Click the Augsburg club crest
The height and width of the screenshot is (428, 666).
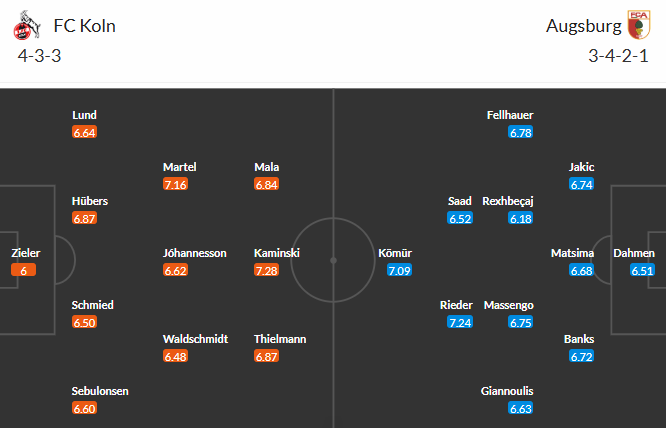637,25
